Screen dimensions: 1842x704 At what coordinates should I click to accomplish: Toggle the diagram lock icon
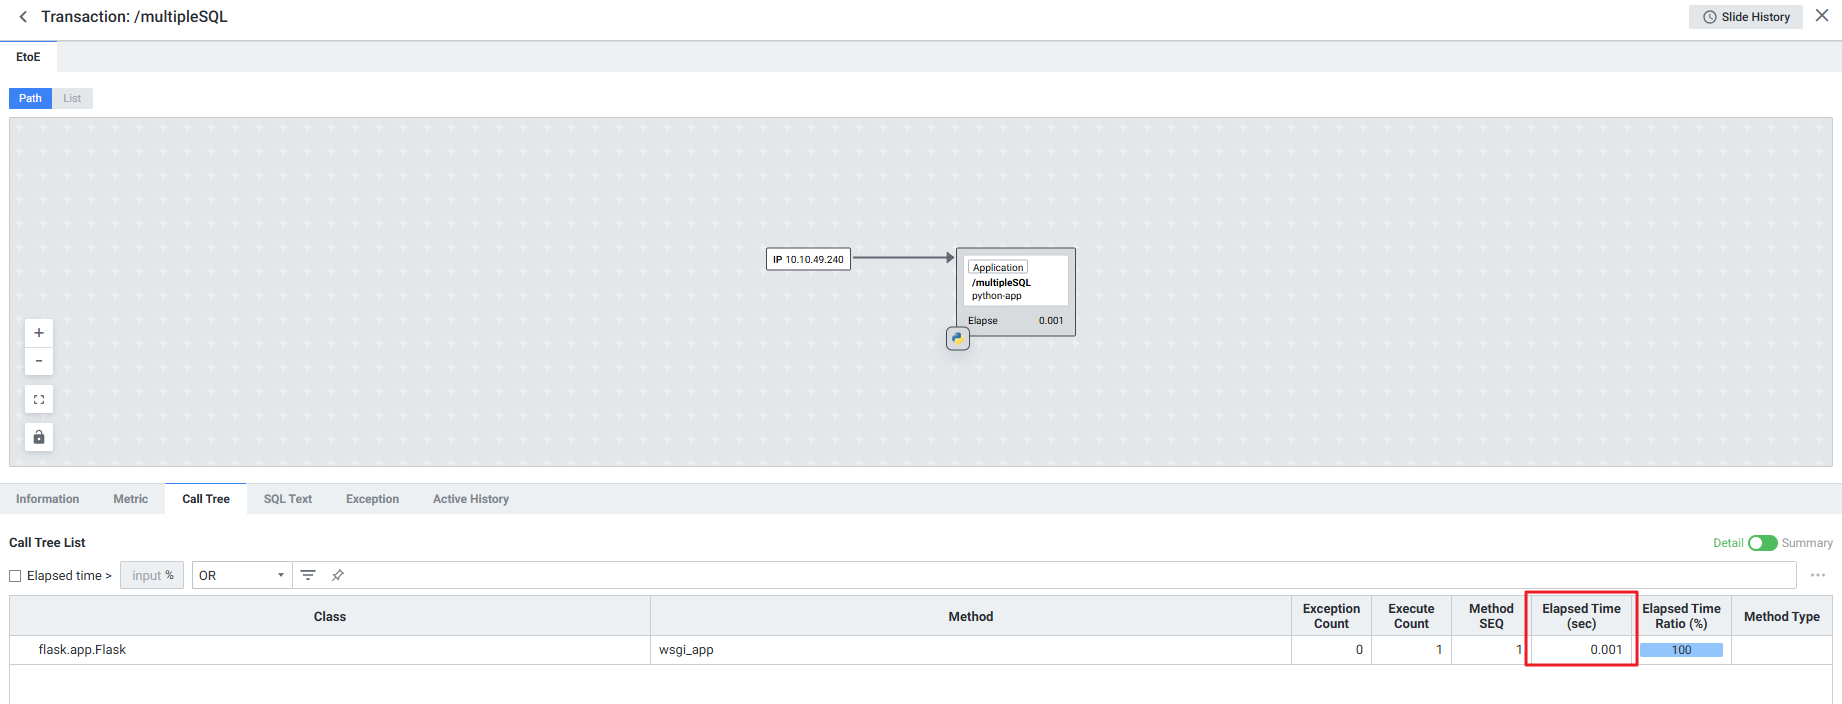point(39,437)
